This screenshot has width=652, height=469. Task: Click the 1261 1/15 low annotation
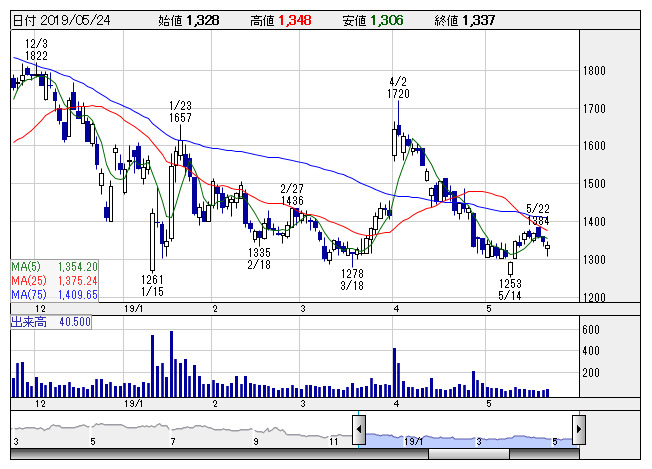click(x=152, y=286)
